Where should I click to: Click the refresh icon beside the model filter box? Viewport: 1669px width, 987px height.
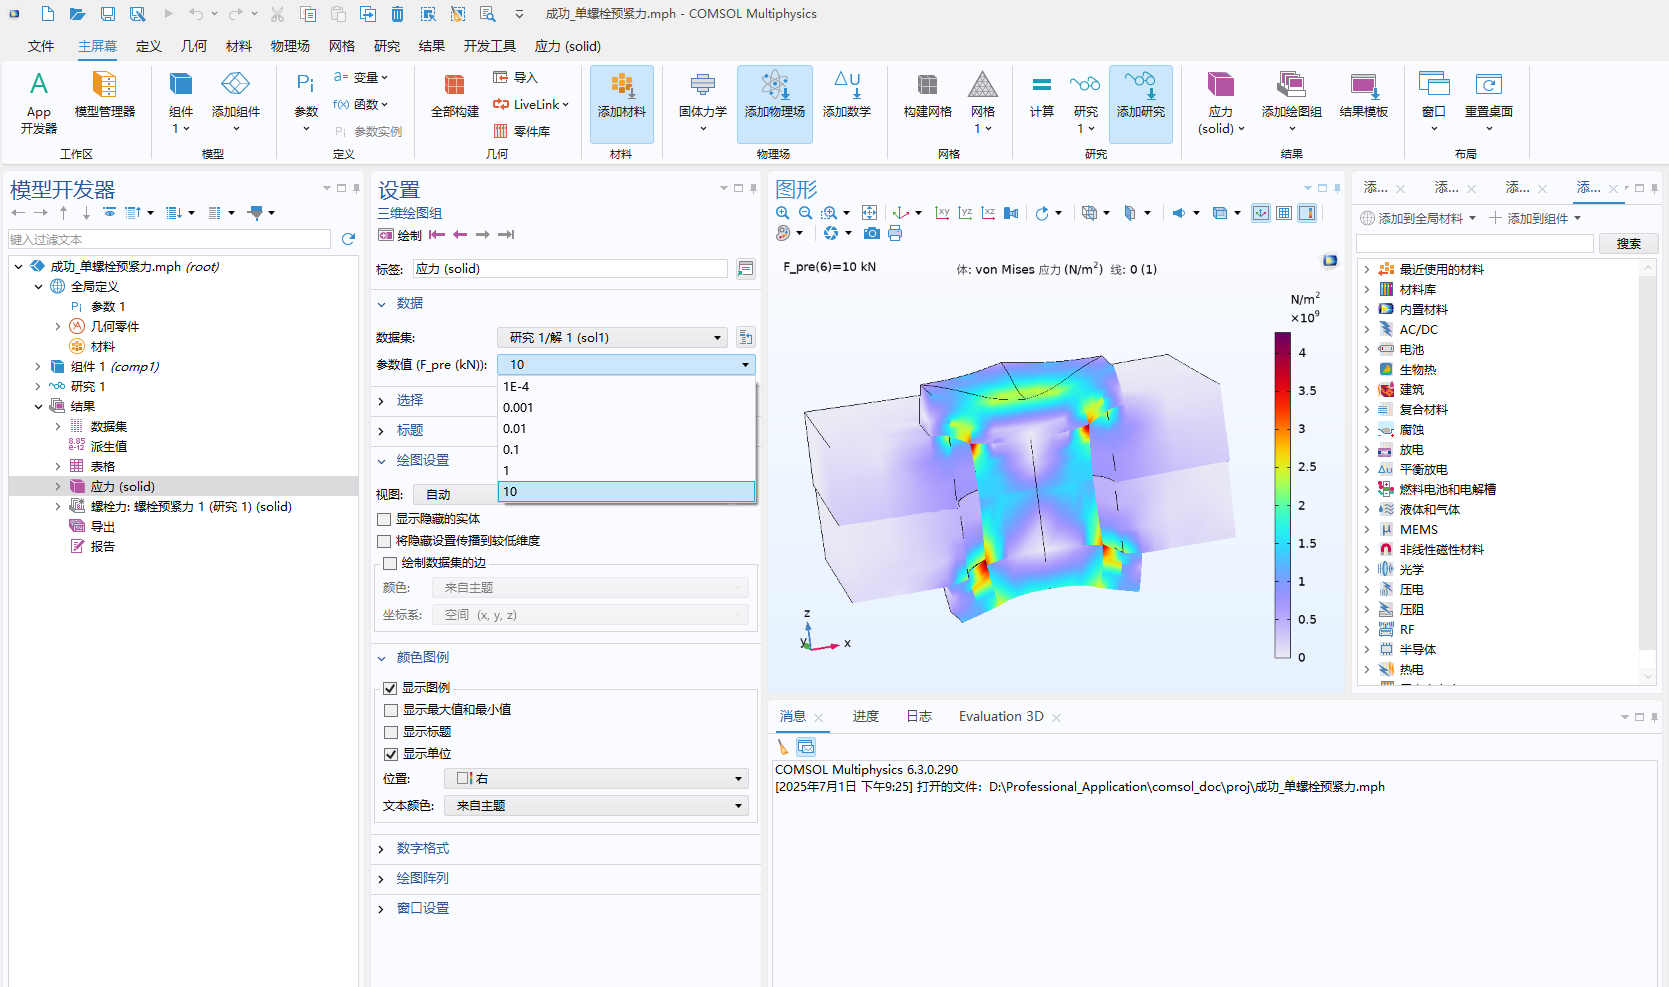(348, 239)
